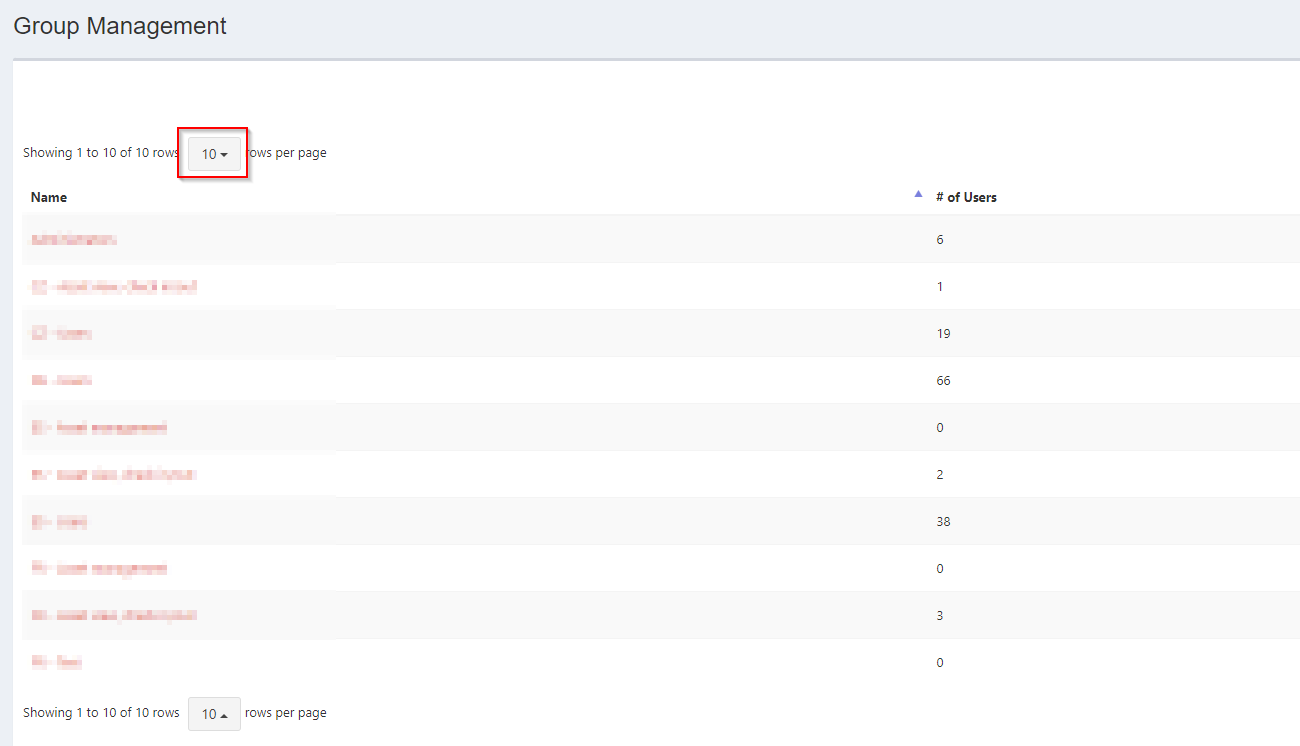Click the "Showing 1 to 10 of 10 rows" text
This screenshot has width=1300, height=746.
pos(101,152)
